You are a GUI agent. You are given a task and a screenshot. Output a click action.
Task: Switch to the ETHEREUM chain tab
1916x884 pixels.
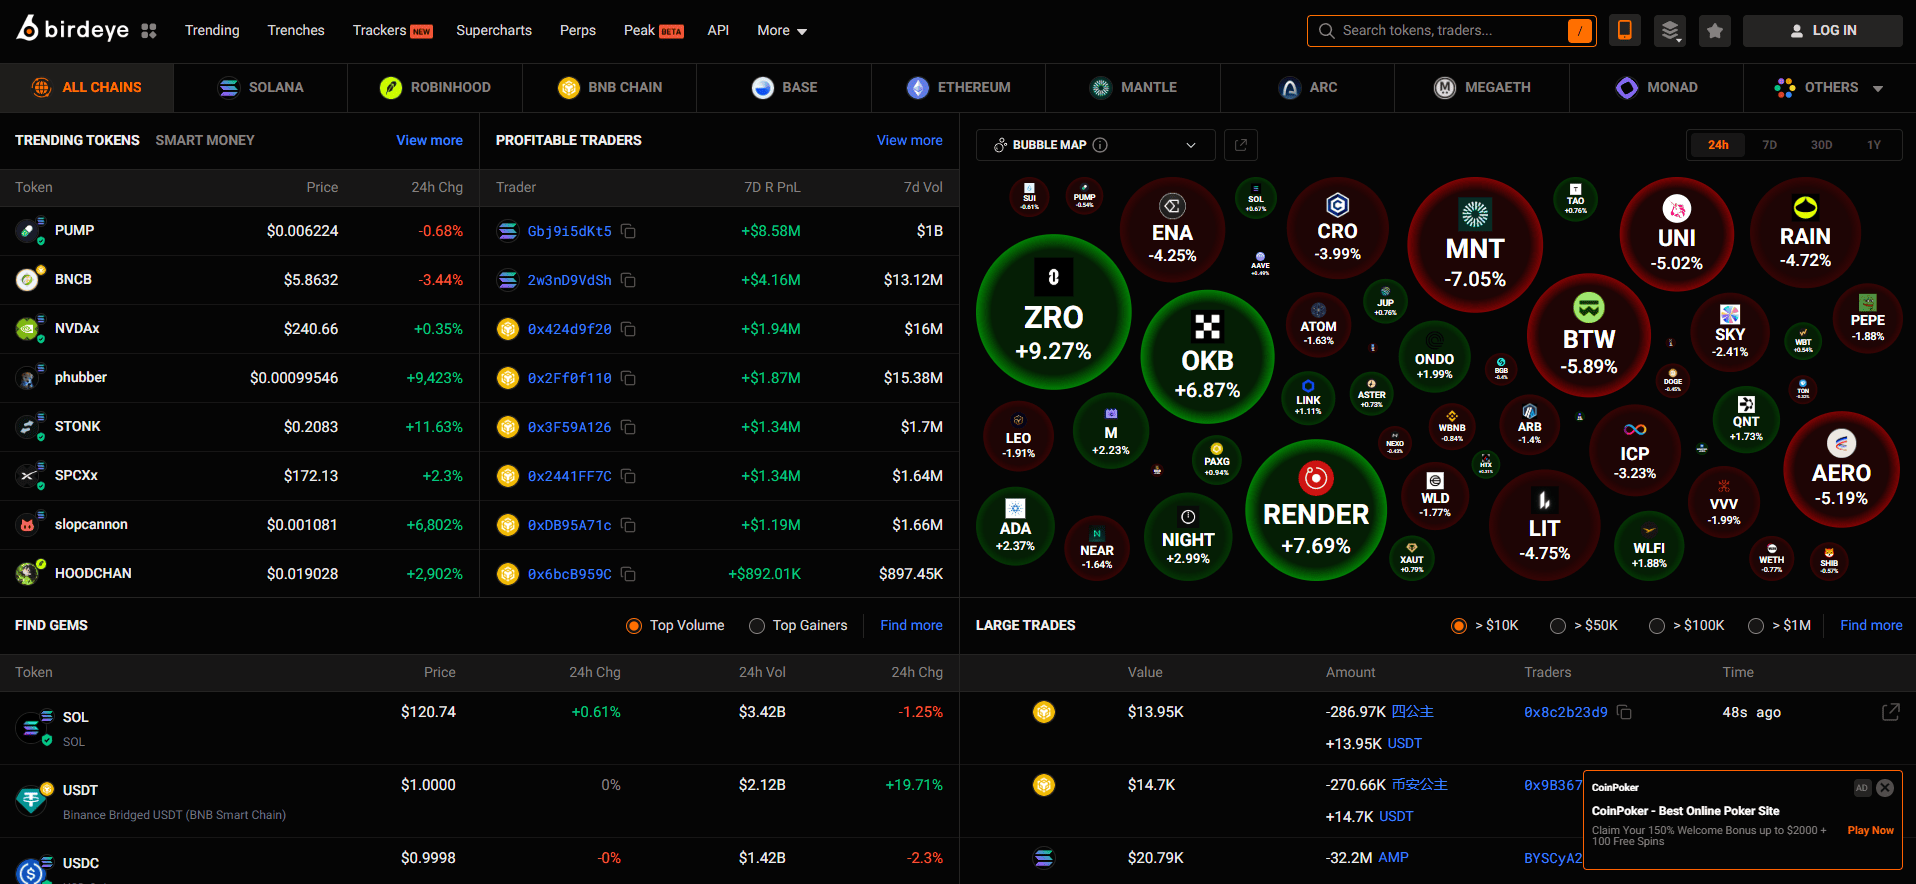(959, 88)
